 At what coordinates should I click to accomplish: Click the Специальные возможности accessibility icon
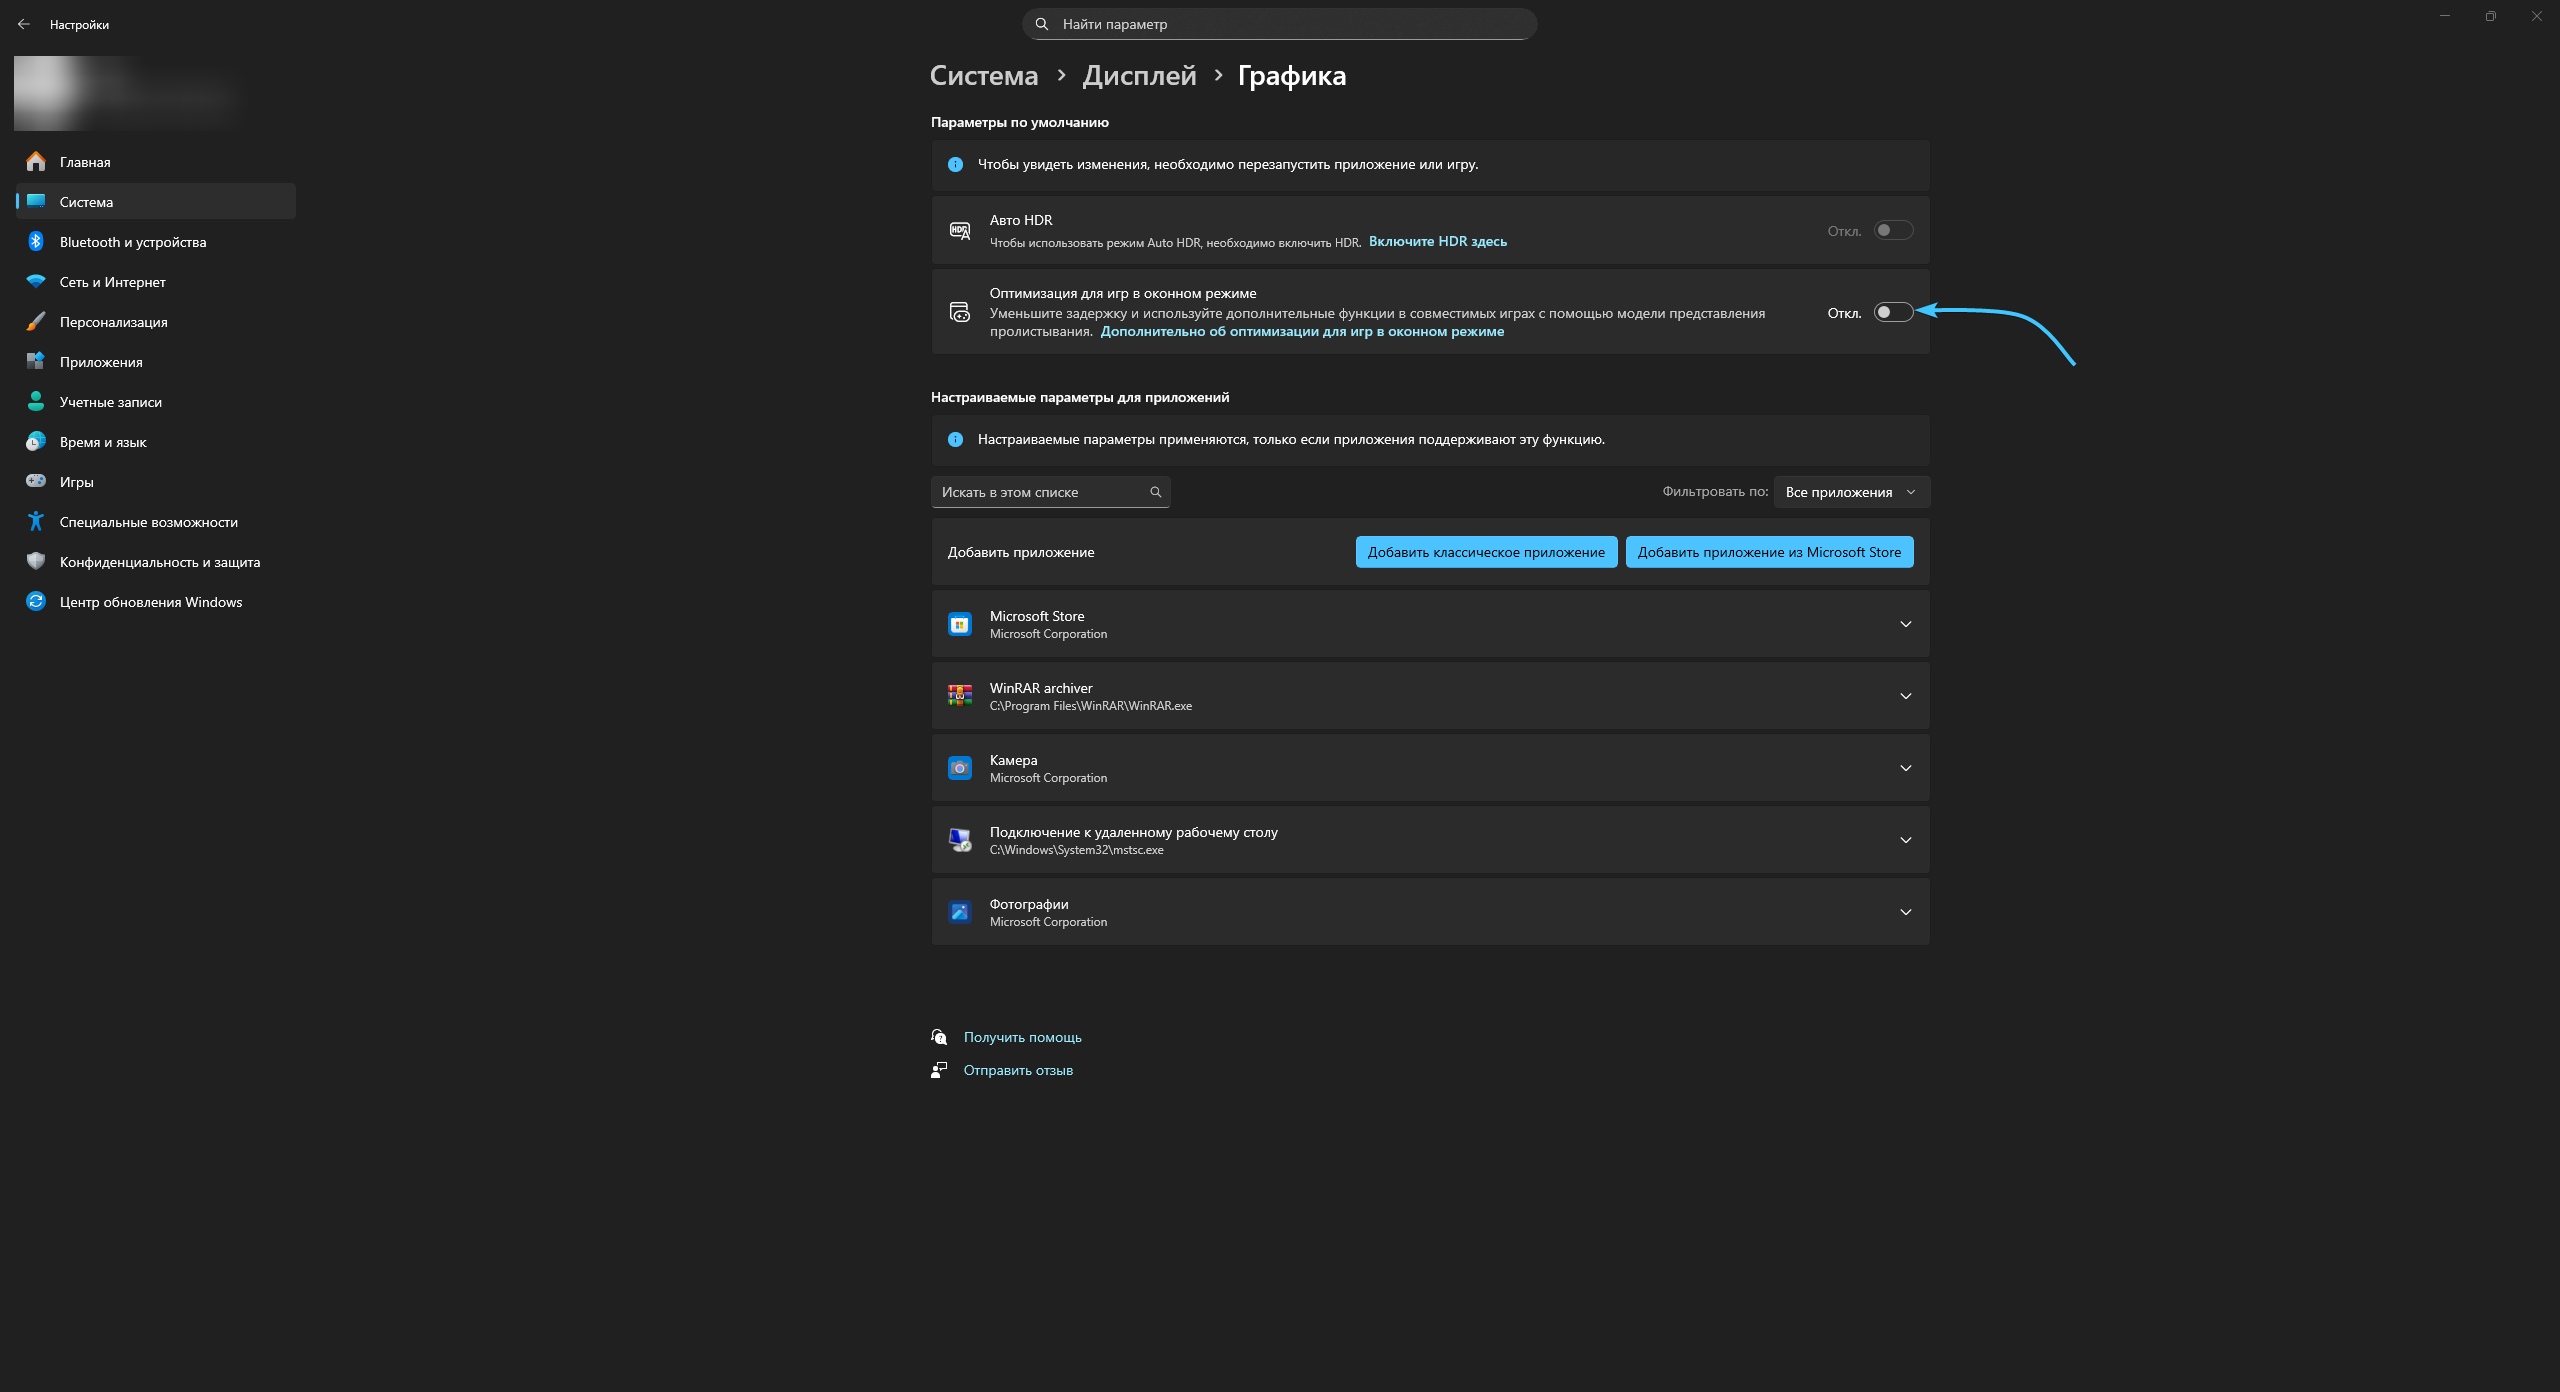pos(36,522)
